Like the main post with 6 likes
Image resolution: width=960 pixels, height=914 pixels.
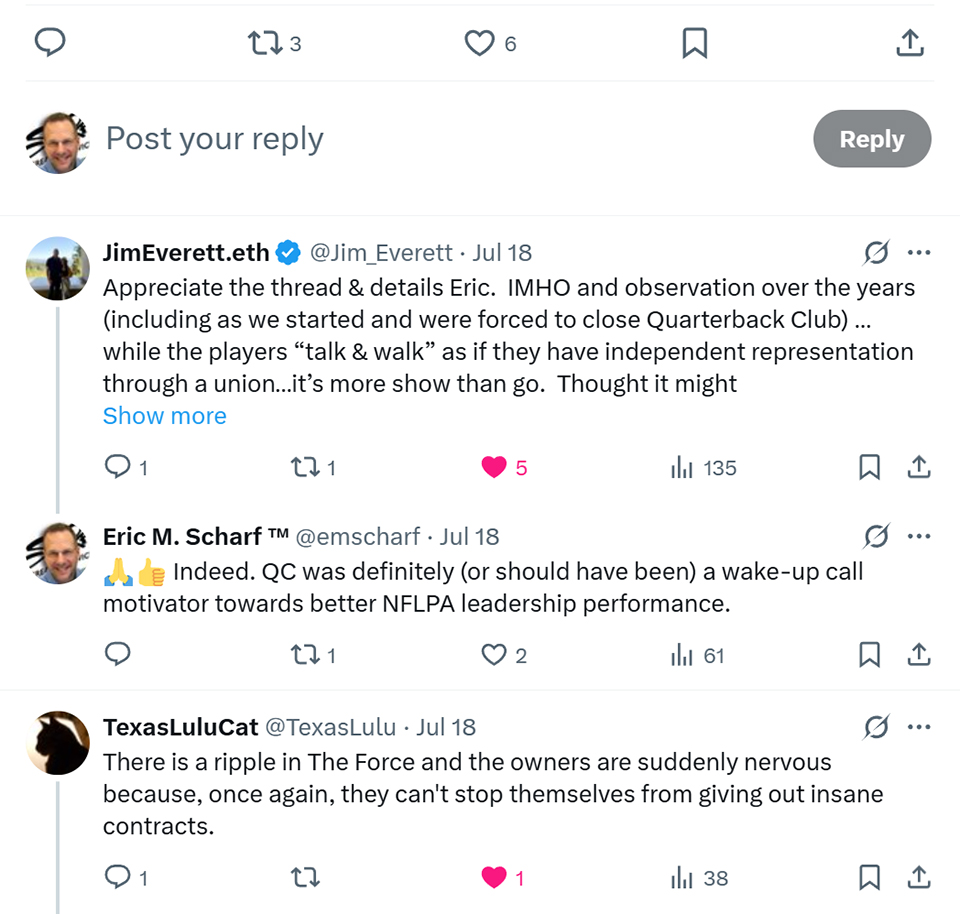point(480,43)
